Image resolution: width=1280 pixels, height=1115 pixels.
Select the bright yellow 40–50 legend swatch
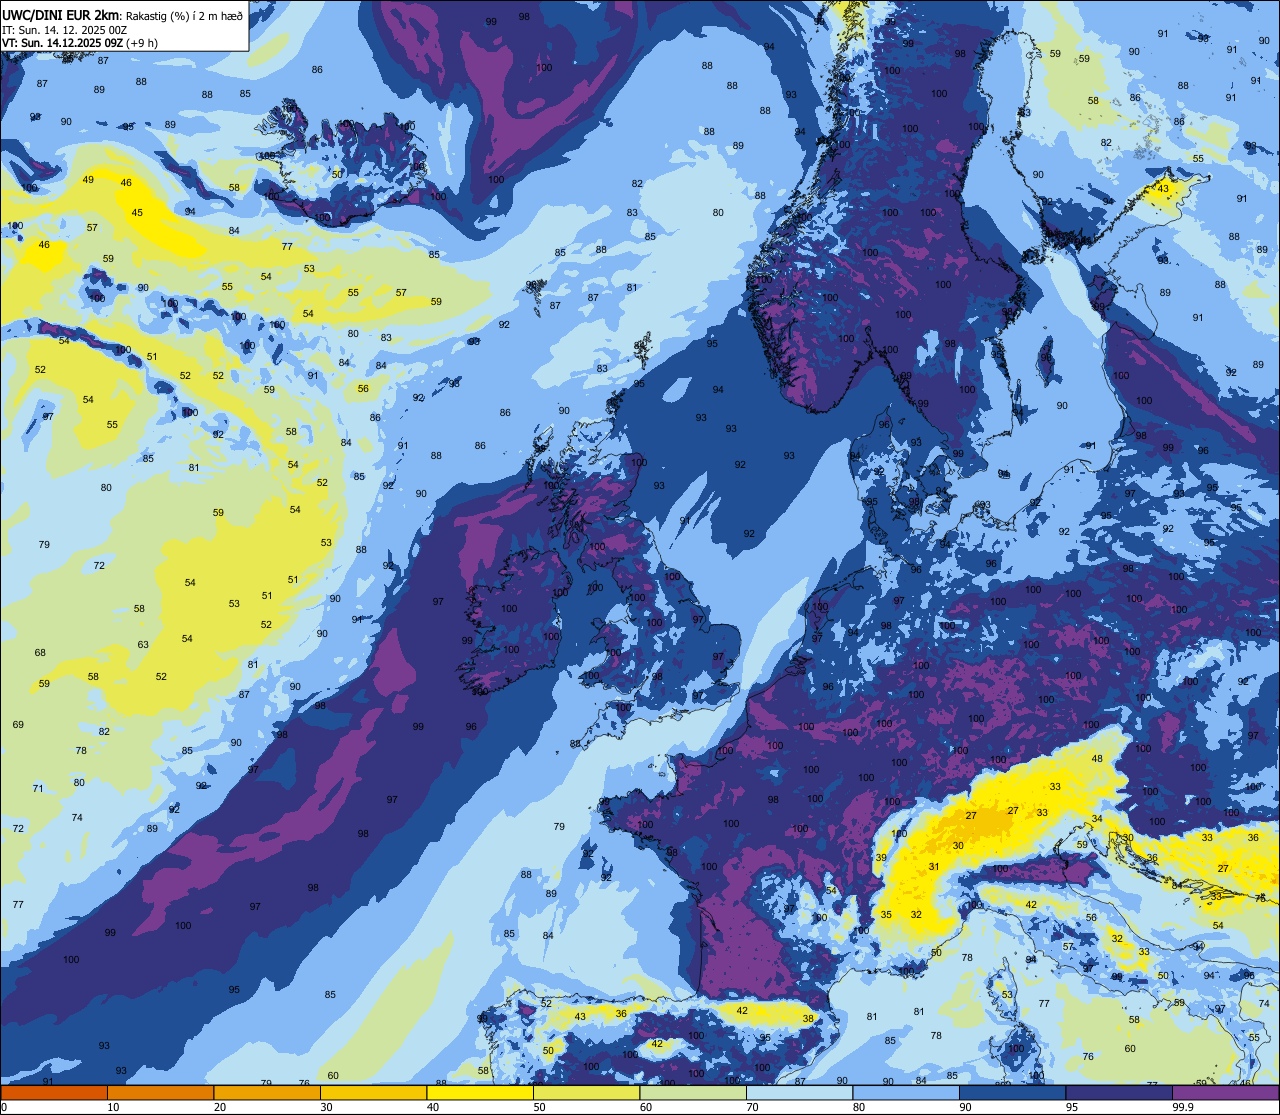(480, 1093)
